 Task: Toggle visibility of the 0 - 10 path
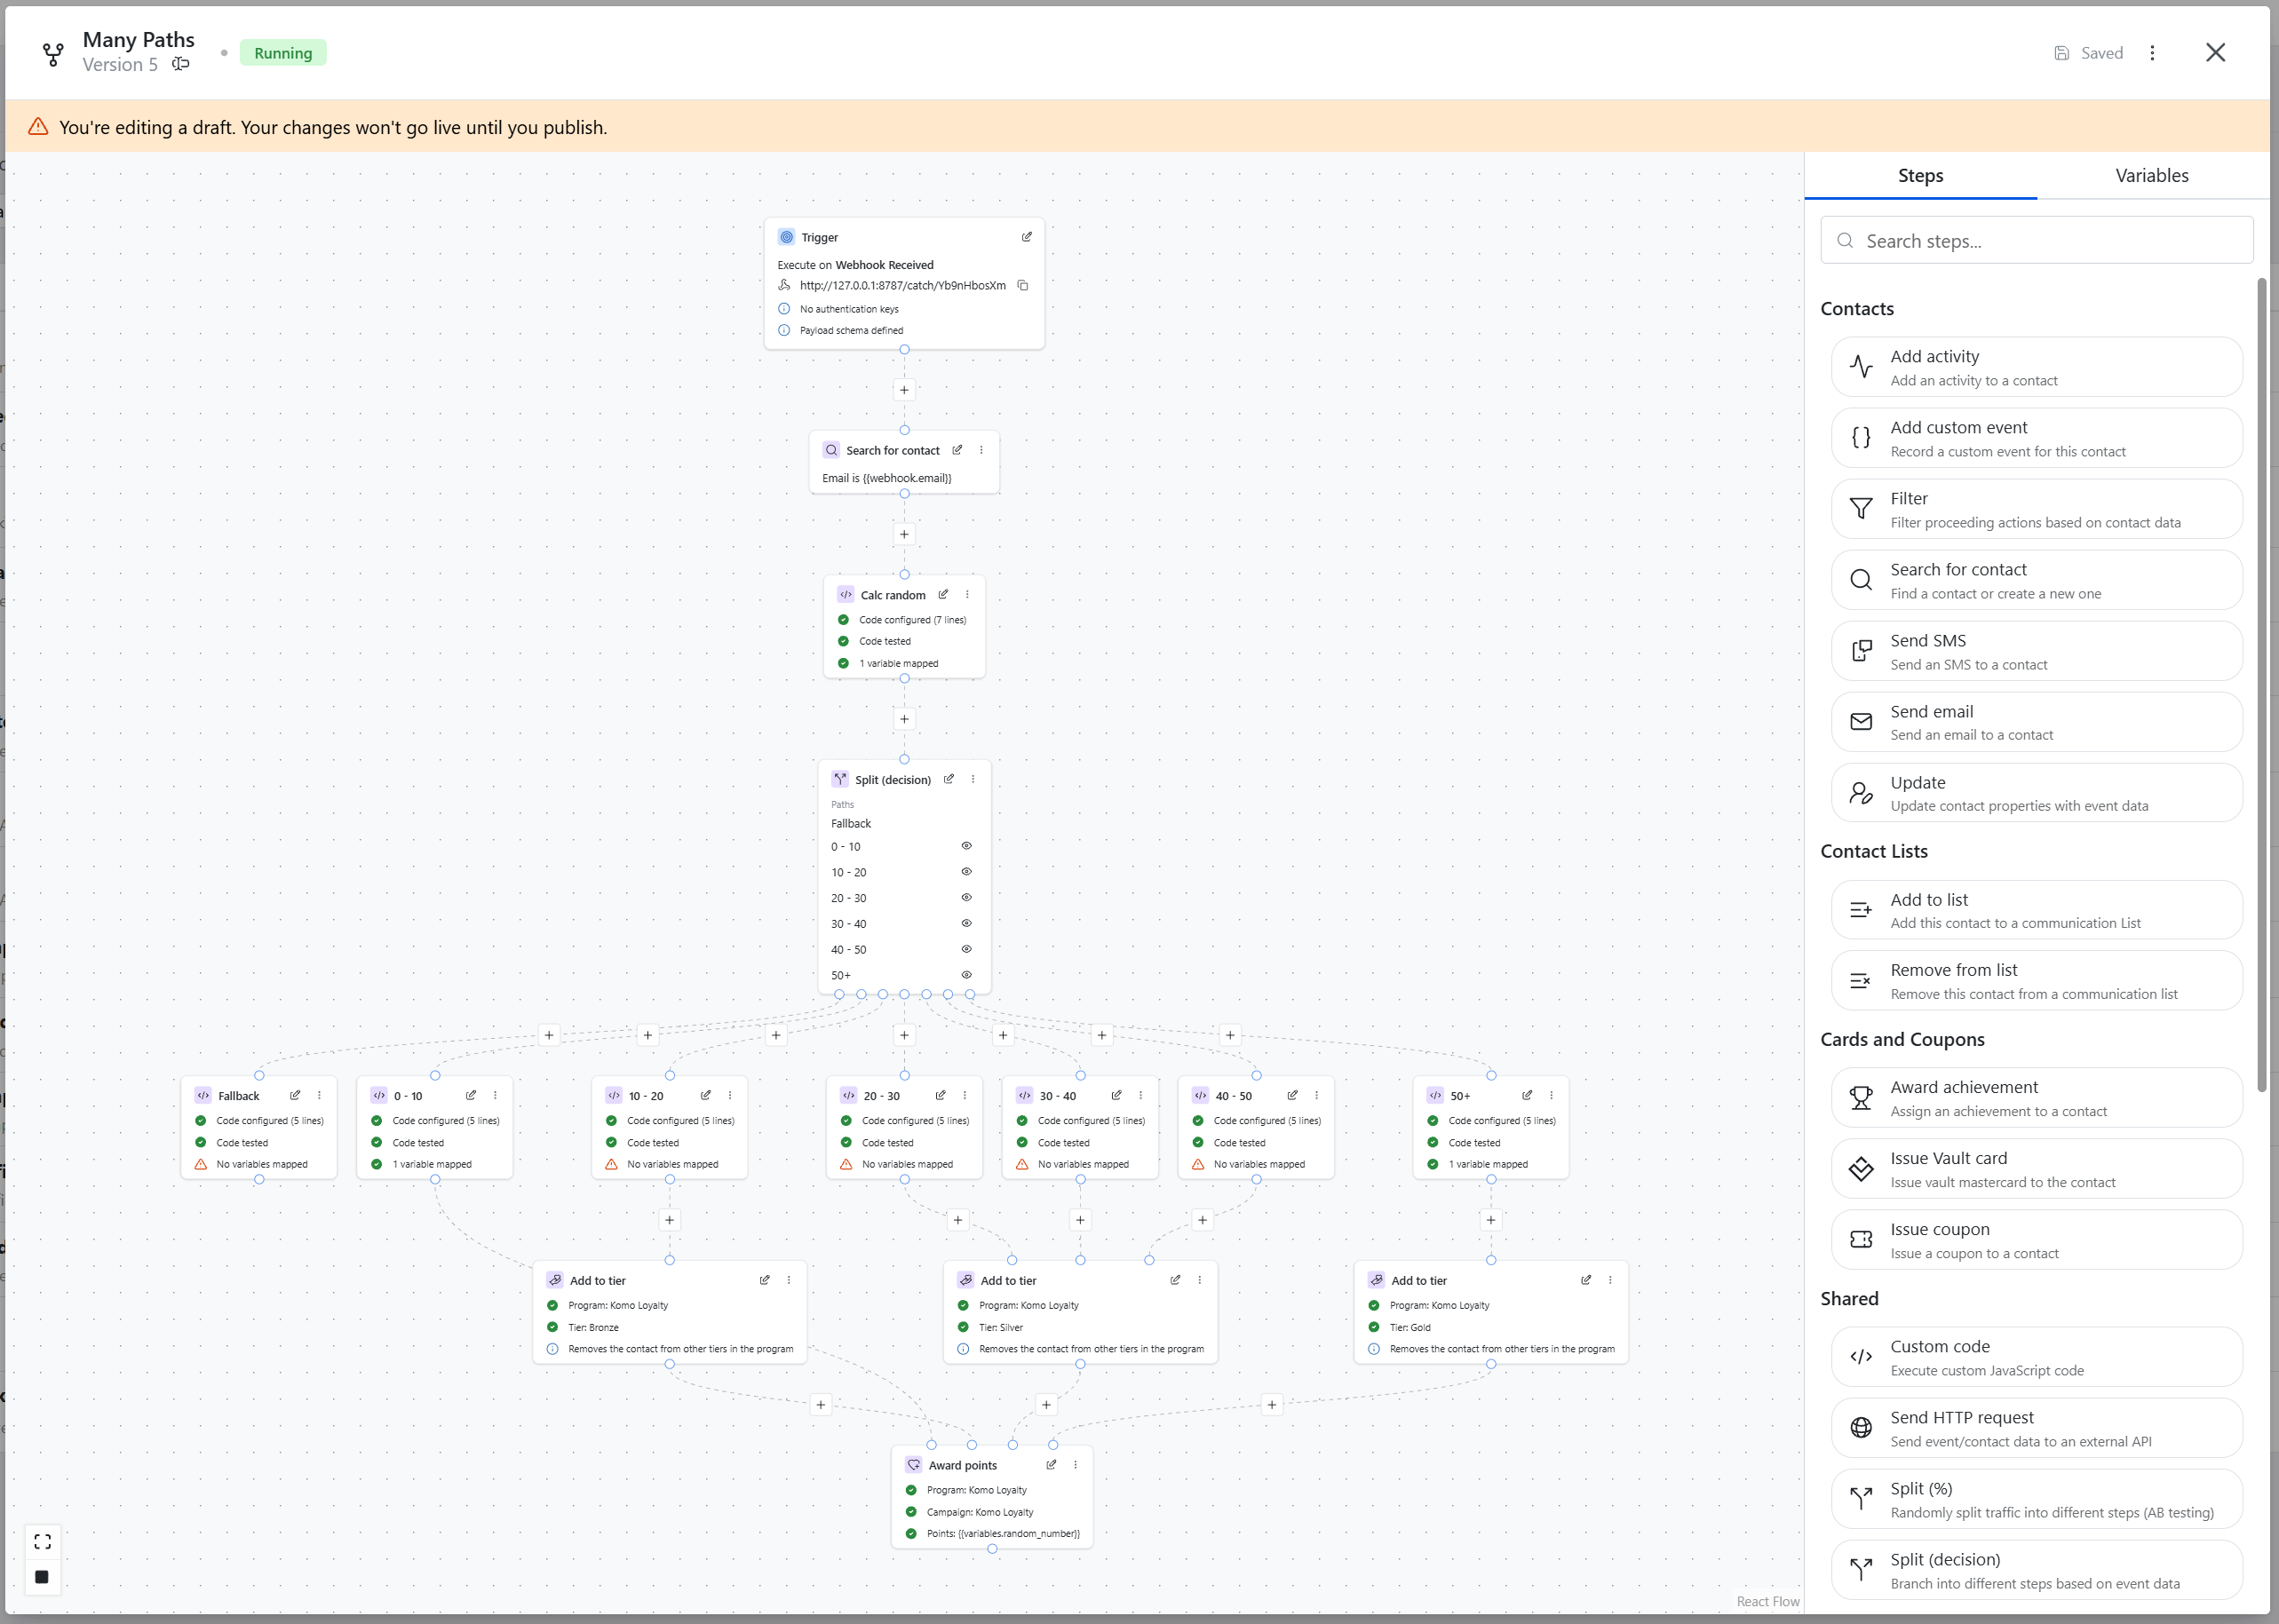(x=967, y=846)
